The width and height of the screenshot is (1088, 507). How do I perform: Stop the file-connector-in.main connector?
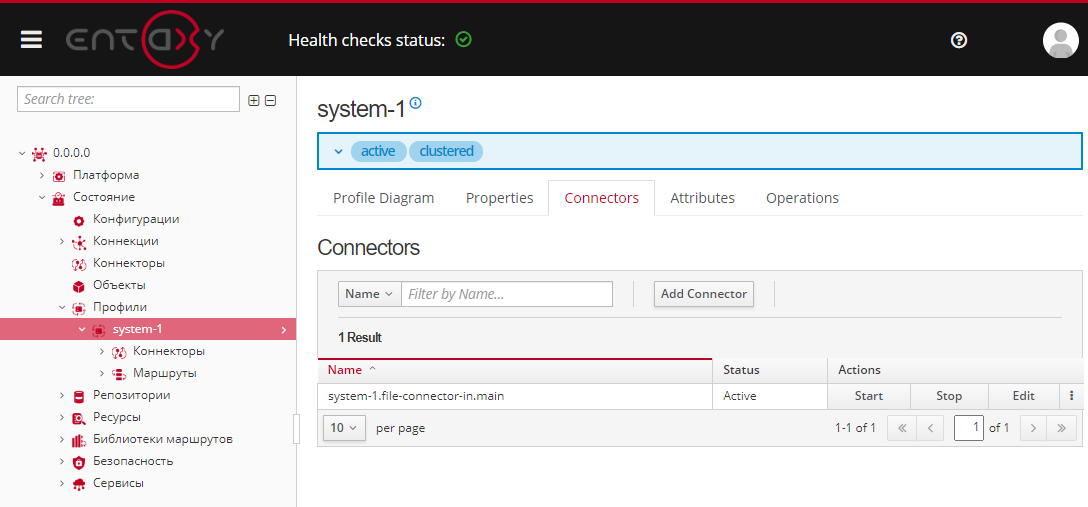coord(949,396)
